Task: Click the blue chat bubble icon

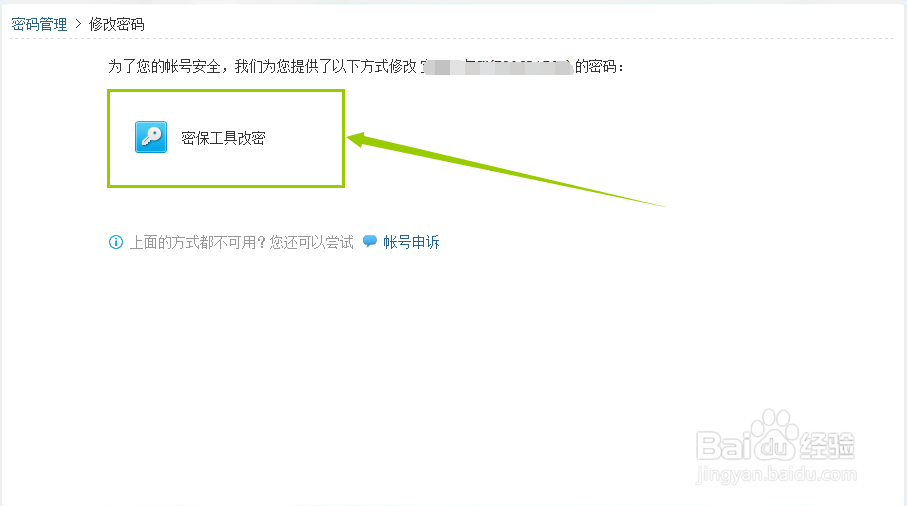Action: [x=370, y=241]
